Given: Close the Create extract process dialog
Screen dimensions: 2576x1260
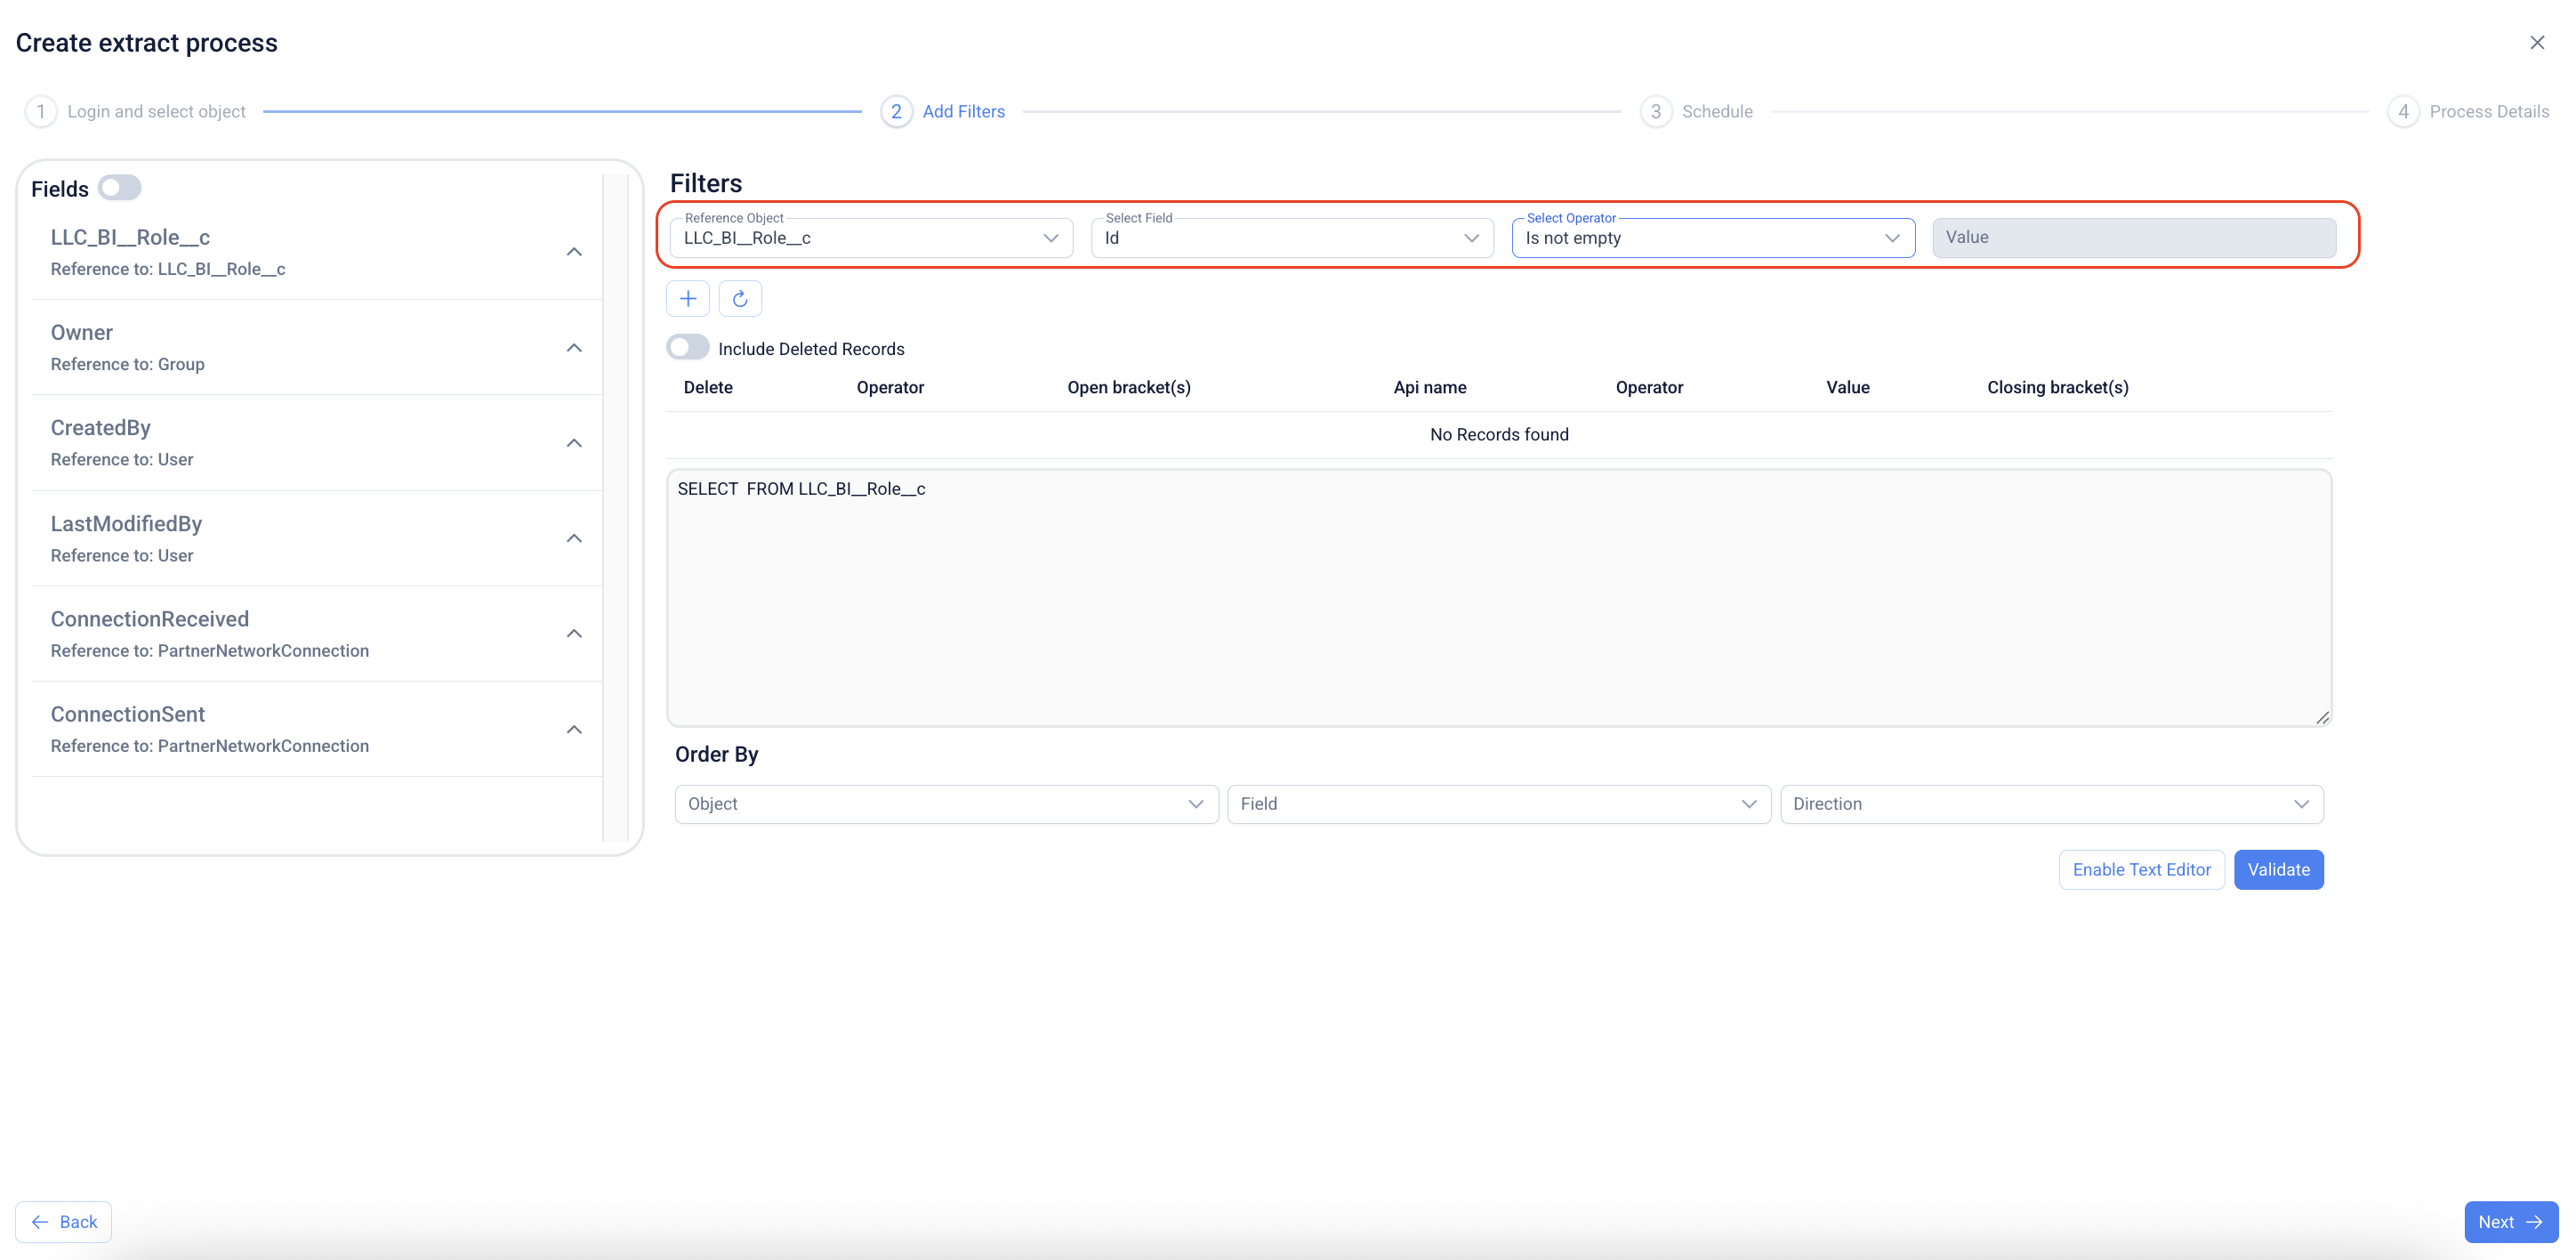Looking at the screenshot, I should tap(2537, 42).
